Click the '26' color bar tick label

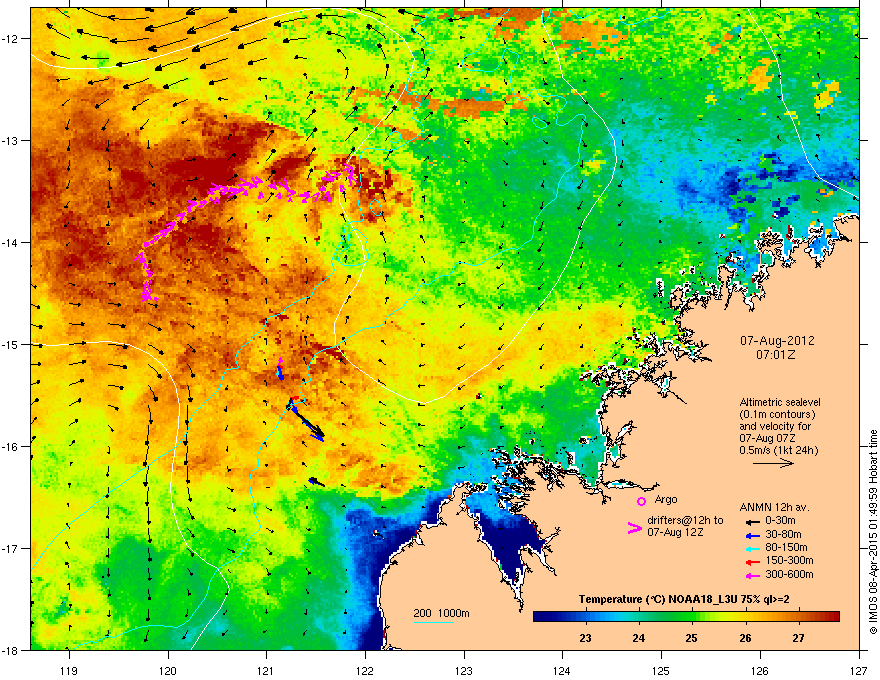point(745,638)
